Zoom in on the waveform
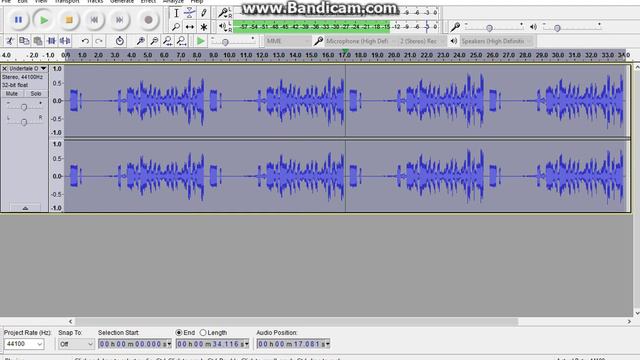 tap(141, 41)
